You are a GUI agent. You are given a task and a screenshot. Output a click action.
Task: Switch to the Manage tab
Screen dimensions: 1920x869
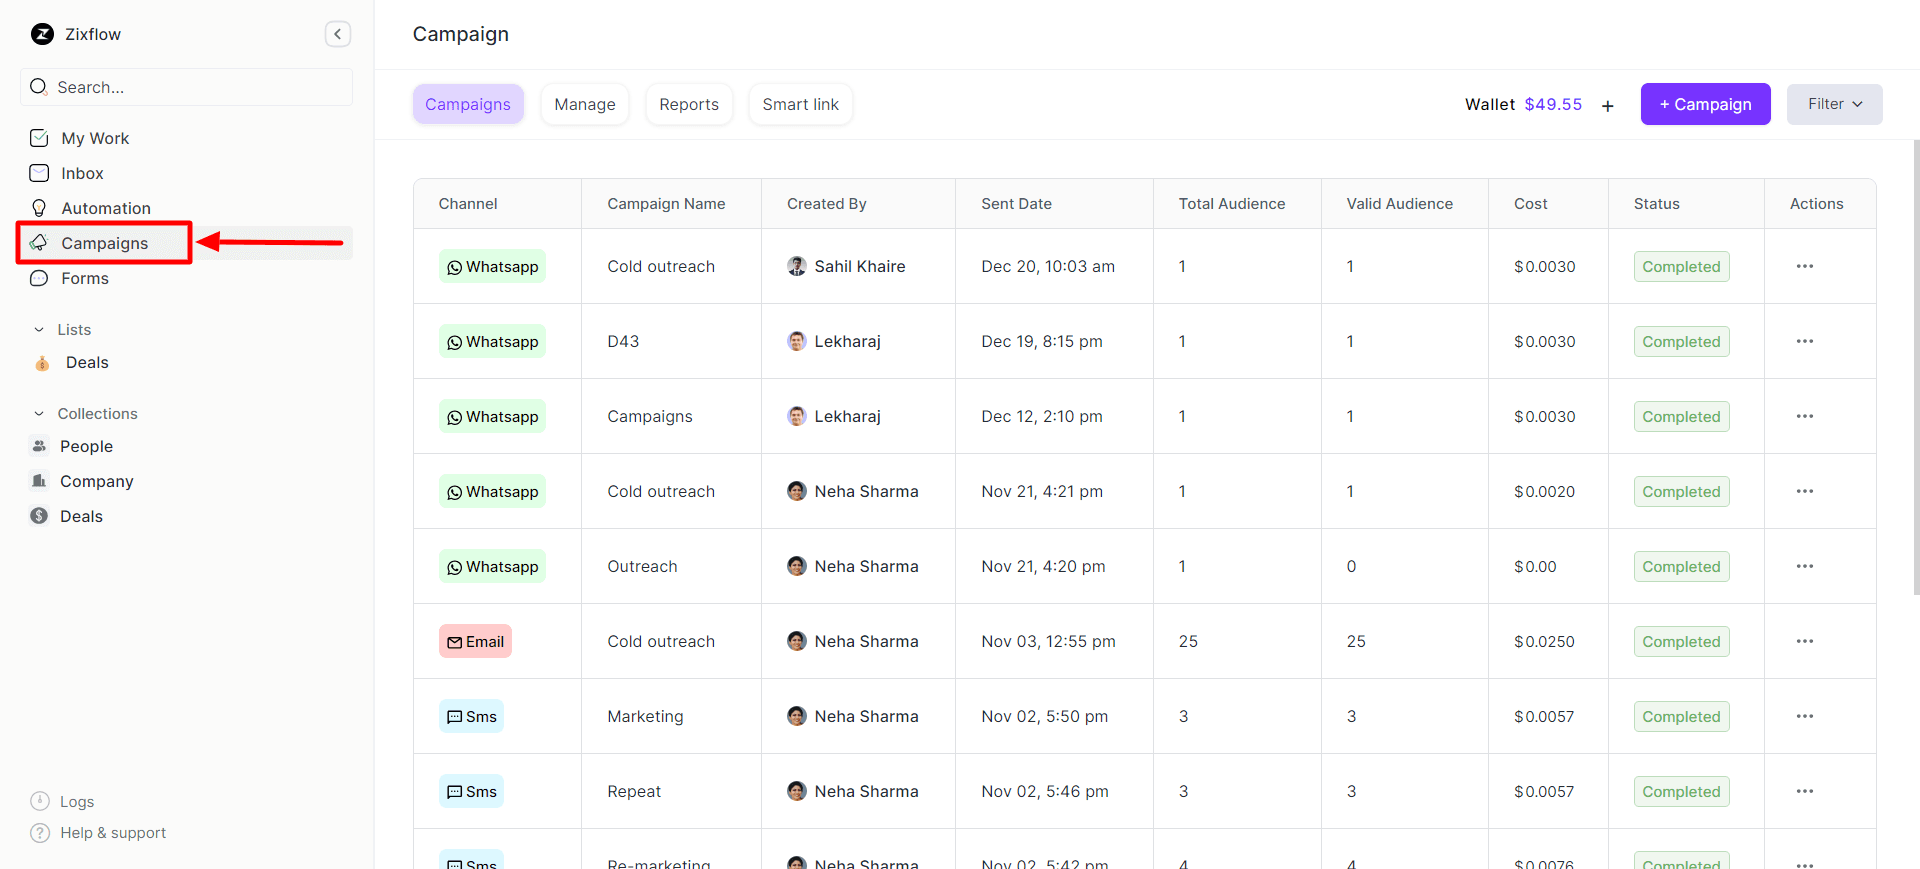point(585,104)
